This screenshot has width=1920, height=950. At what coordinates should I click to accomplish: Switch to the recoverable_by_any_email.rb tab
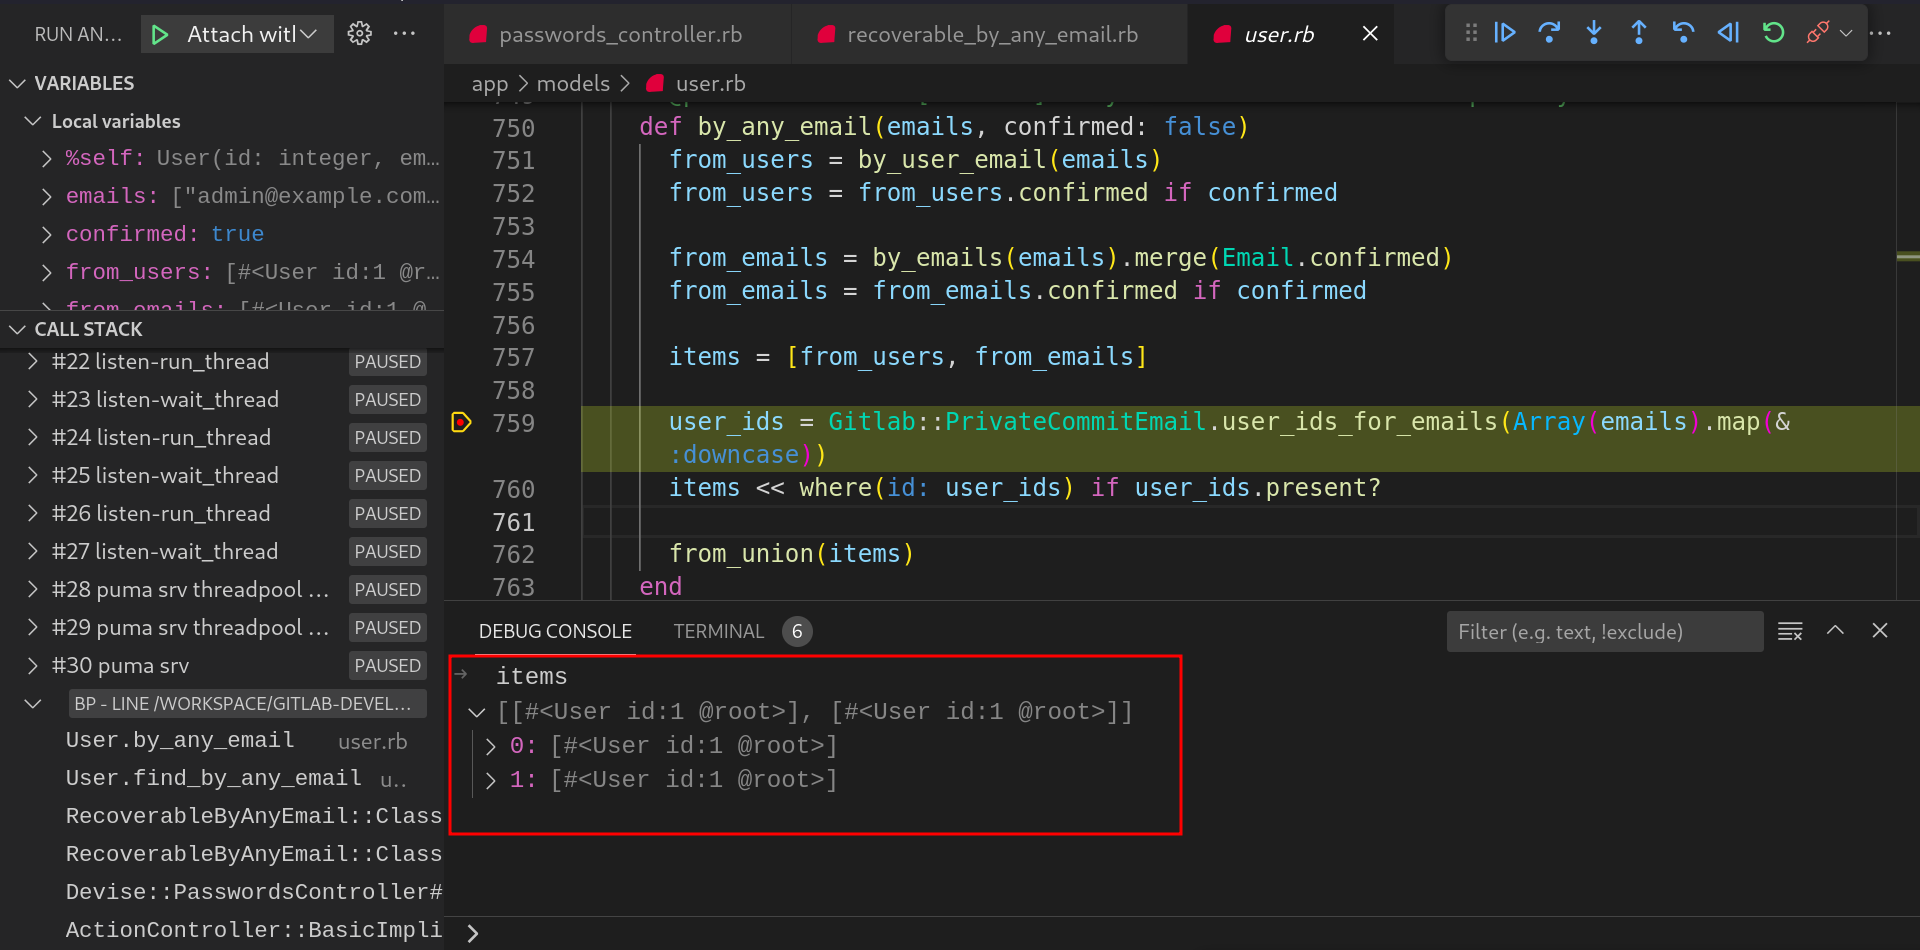(988, 35)
